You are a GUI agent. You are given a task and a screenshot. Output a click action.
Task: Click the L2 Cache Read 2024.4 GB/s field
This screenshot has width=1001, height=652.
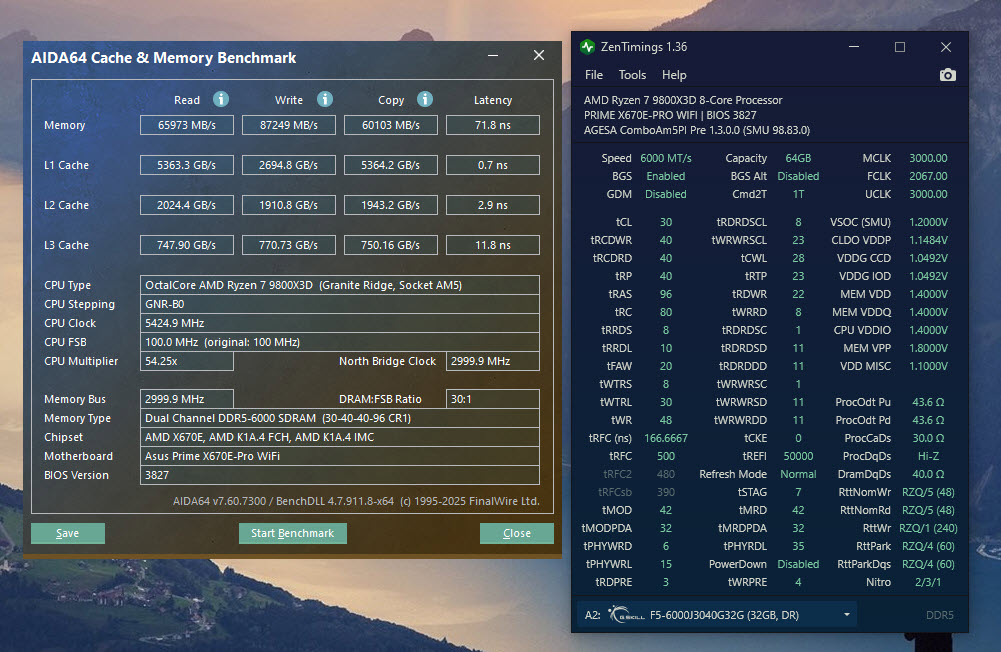pyautogui.click(x=186, y=205)
